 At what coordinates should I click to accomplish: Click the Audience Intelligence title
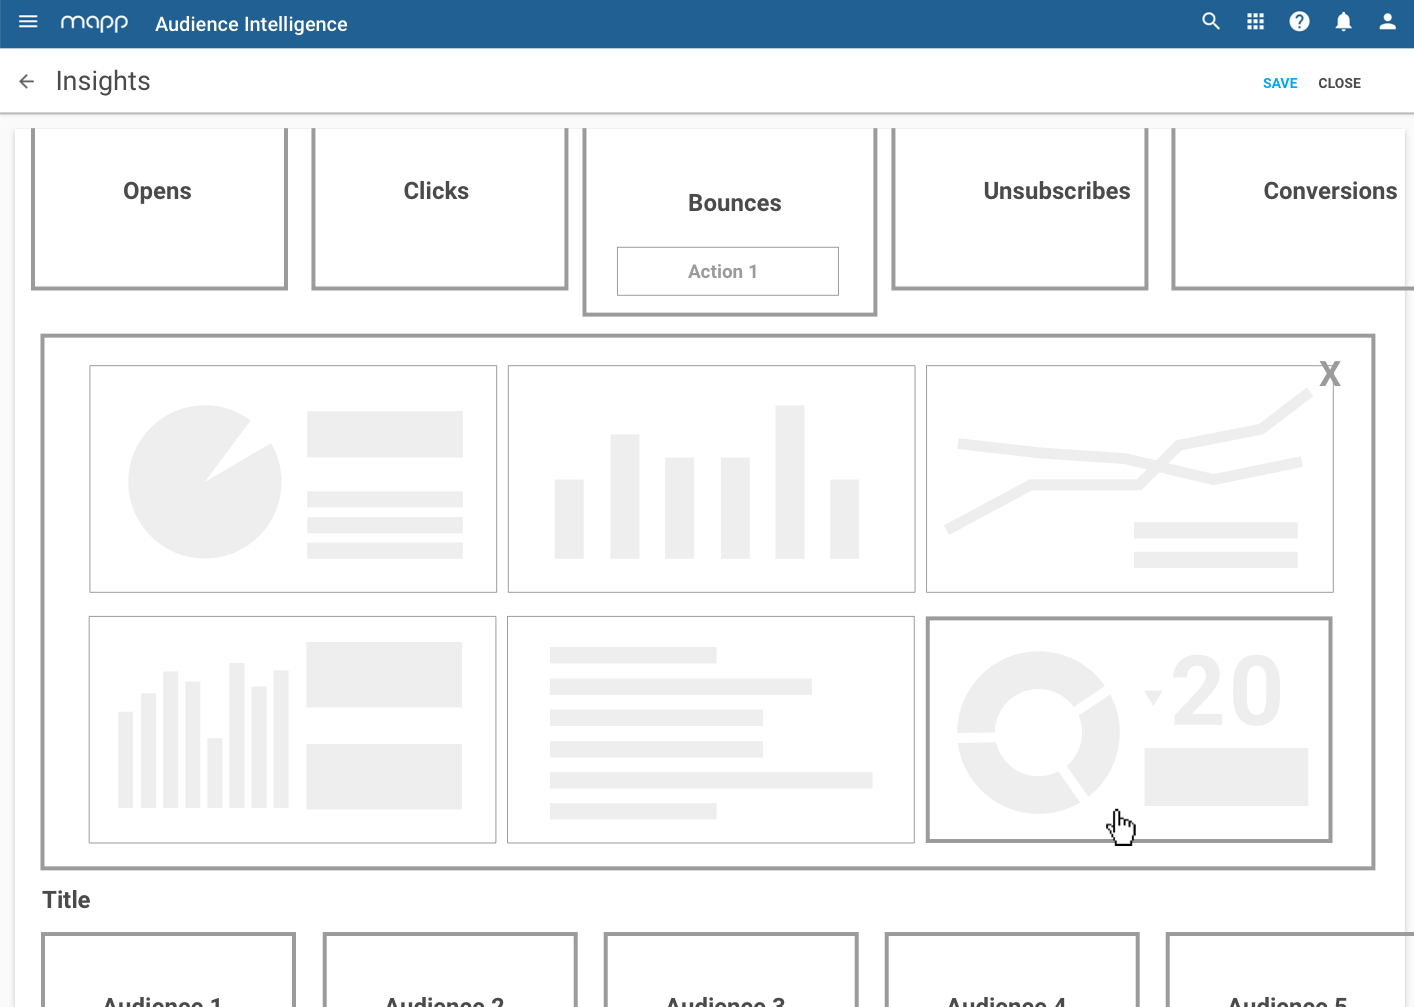pos(251,24)
